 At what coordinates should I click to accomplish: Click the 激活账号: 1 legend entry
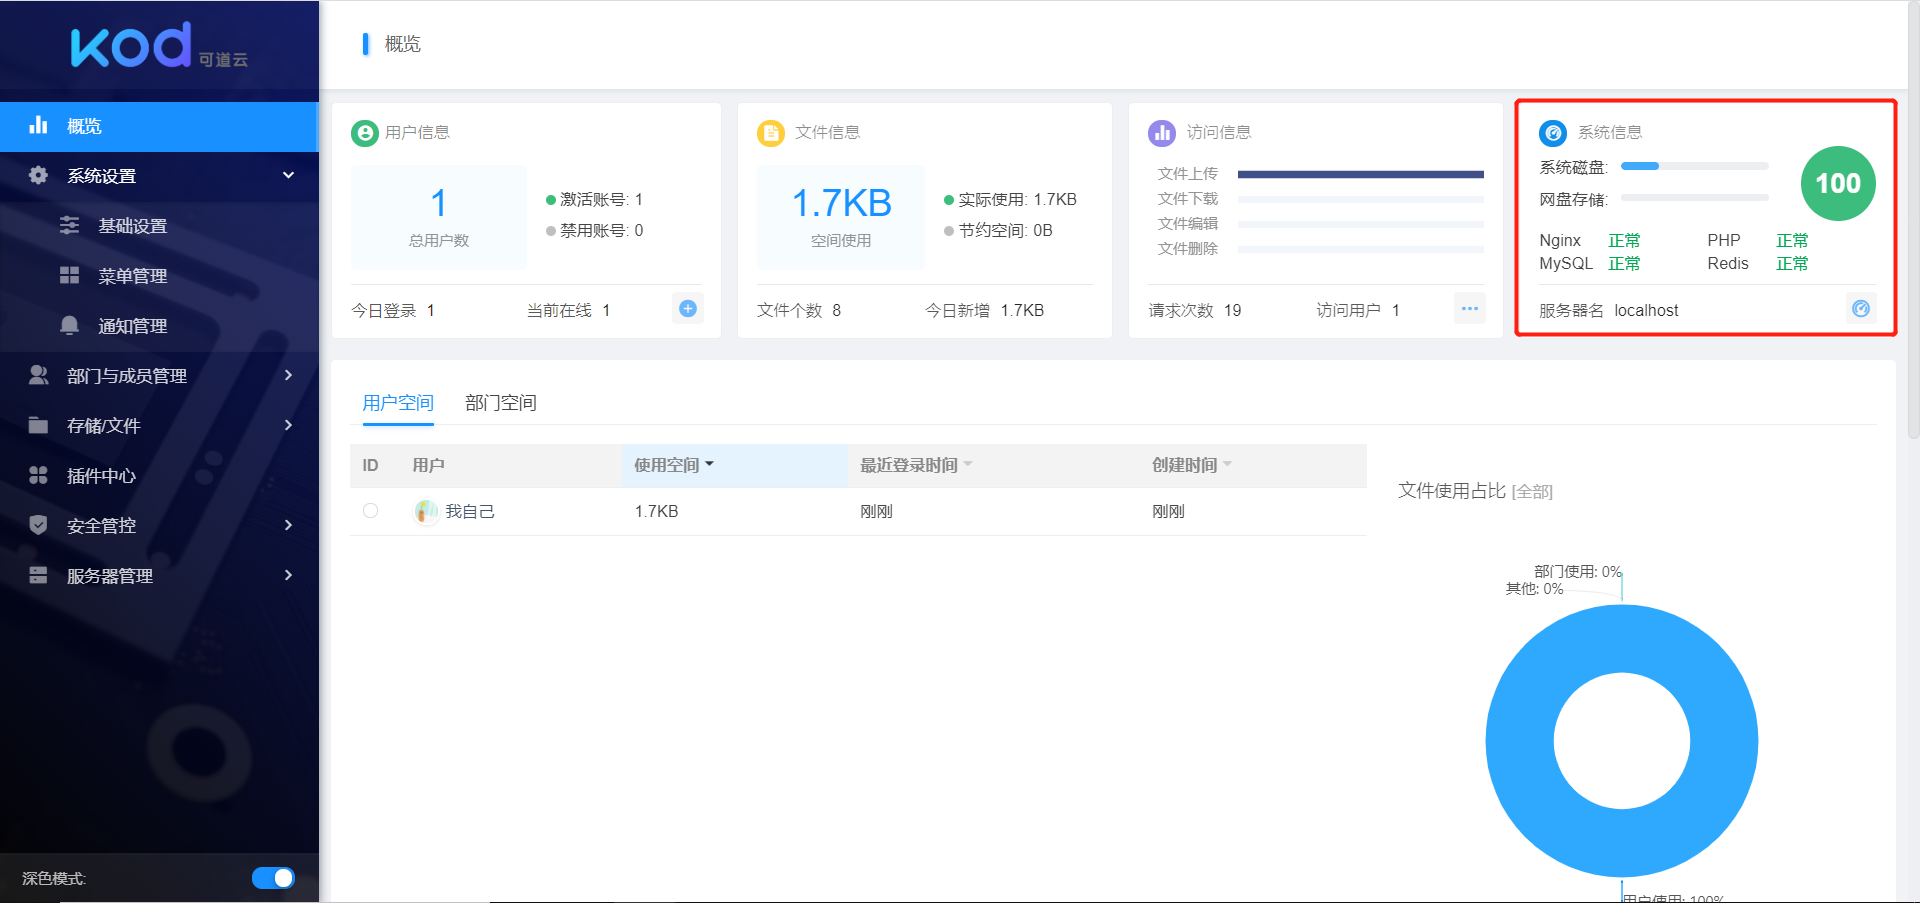[x=595, y=200]
